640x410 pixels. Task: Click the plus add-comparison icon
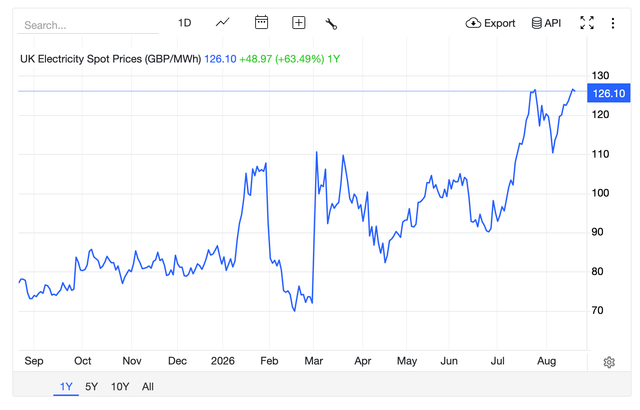point(299,22)
